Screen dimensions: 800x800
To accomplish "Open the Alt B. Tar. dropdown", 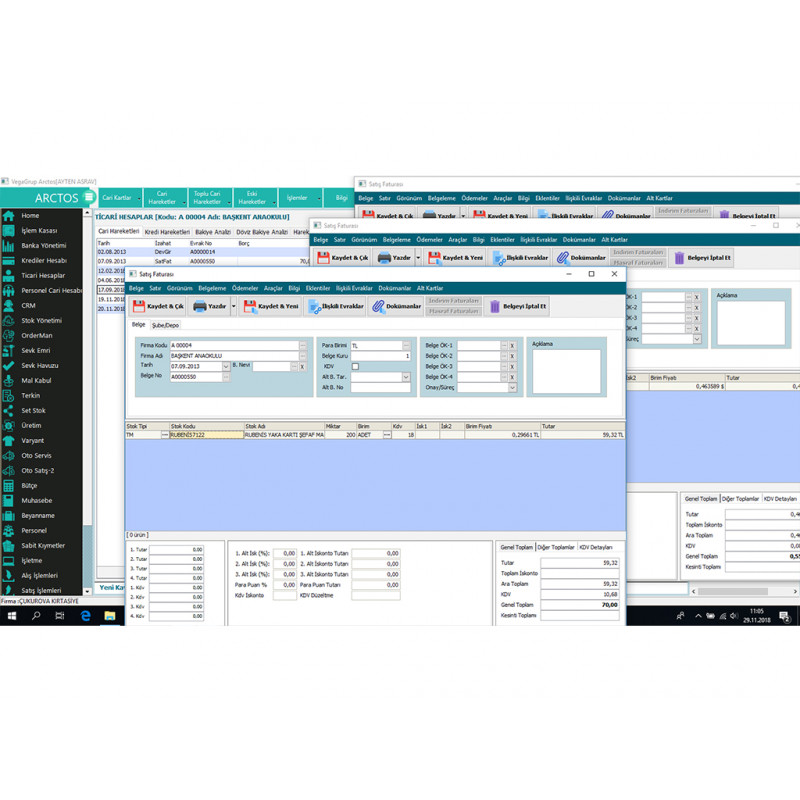I will click(406, 377).
